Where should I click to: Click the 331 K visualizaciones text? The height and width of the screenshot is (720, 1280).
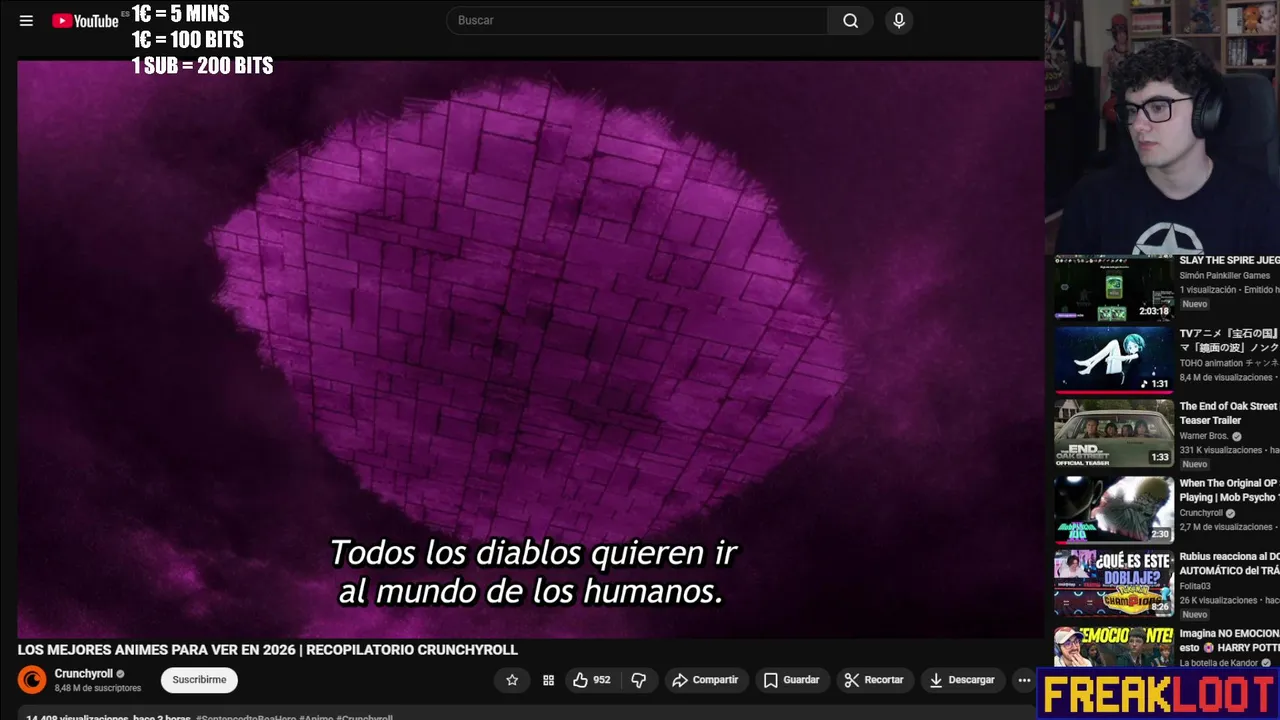(1222, 450)
